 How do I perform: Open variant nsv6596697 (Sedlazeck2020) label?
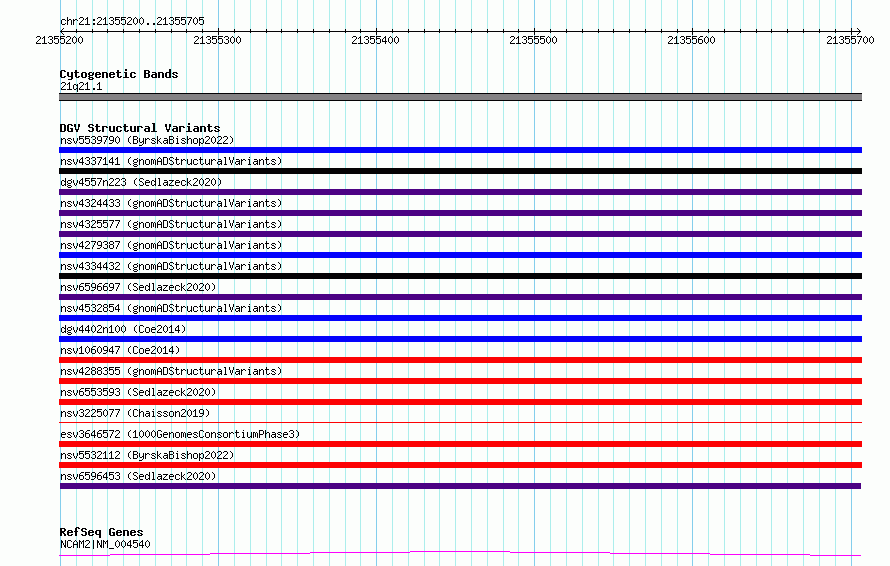tap(138, 287)
